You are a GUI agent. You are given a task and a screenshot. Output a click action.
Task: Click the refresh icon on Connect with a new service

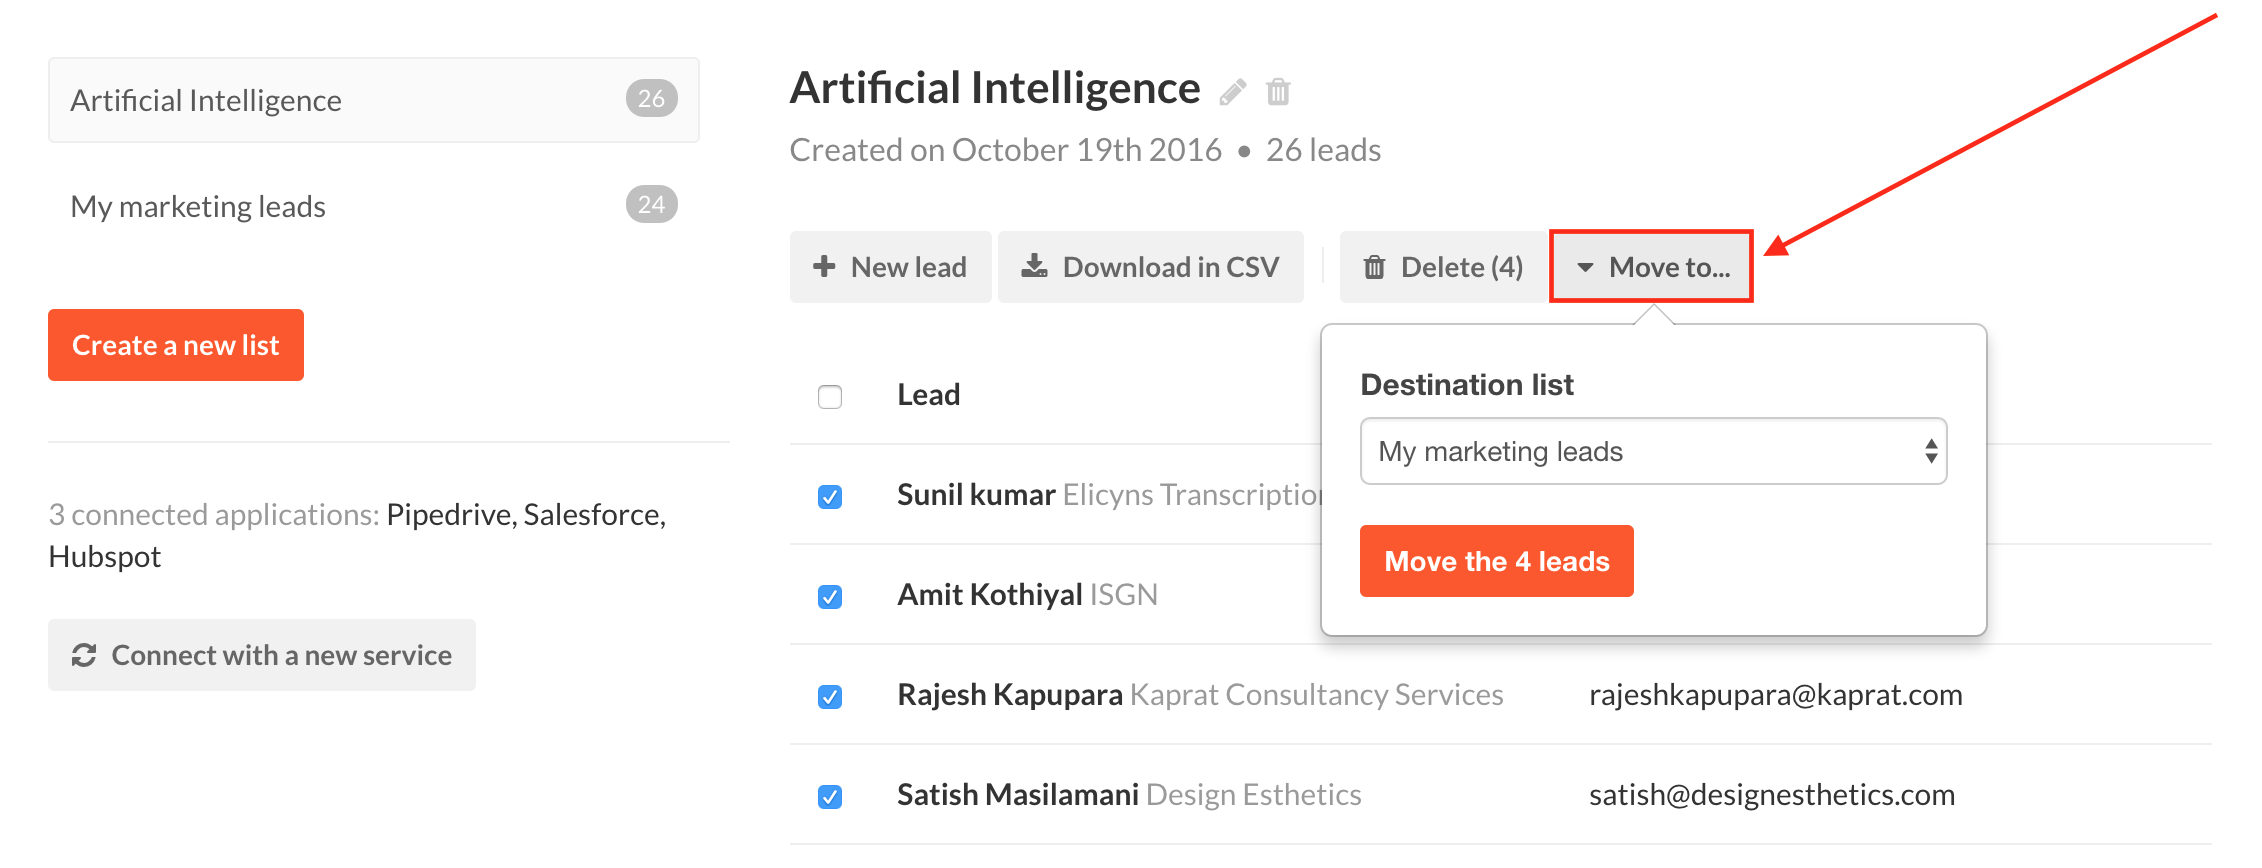click(x=84, y=655)
